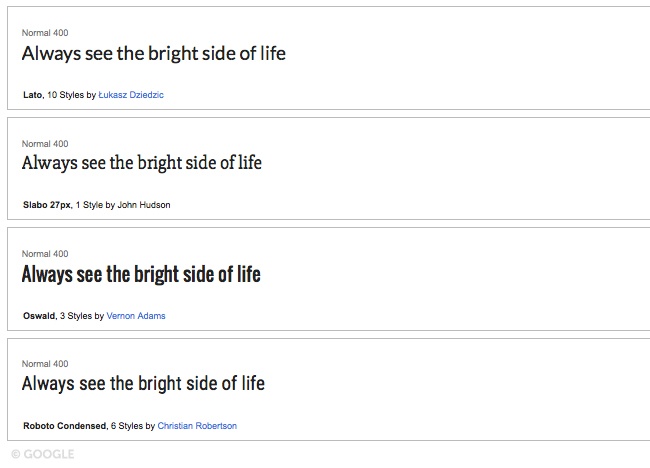Open the Vernon Adams author link
Viewport: 650px width, 468px height.
pos(136,316)
